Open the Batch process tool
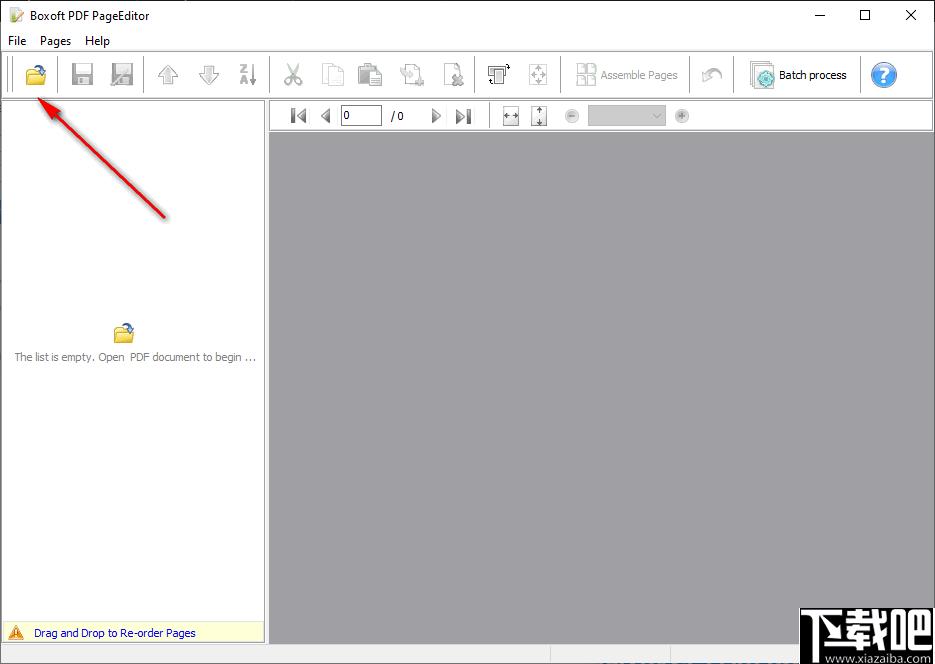This screenshot has width=935, height=664. pyautogui.click(x=798, y=75)
